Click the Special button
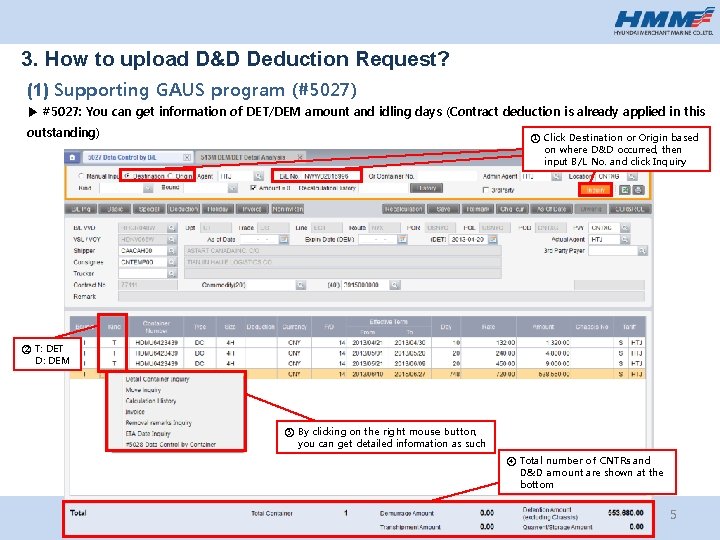The width and height of the screenshot is (720, 540). pyautogui.click(x=149, y=209)
